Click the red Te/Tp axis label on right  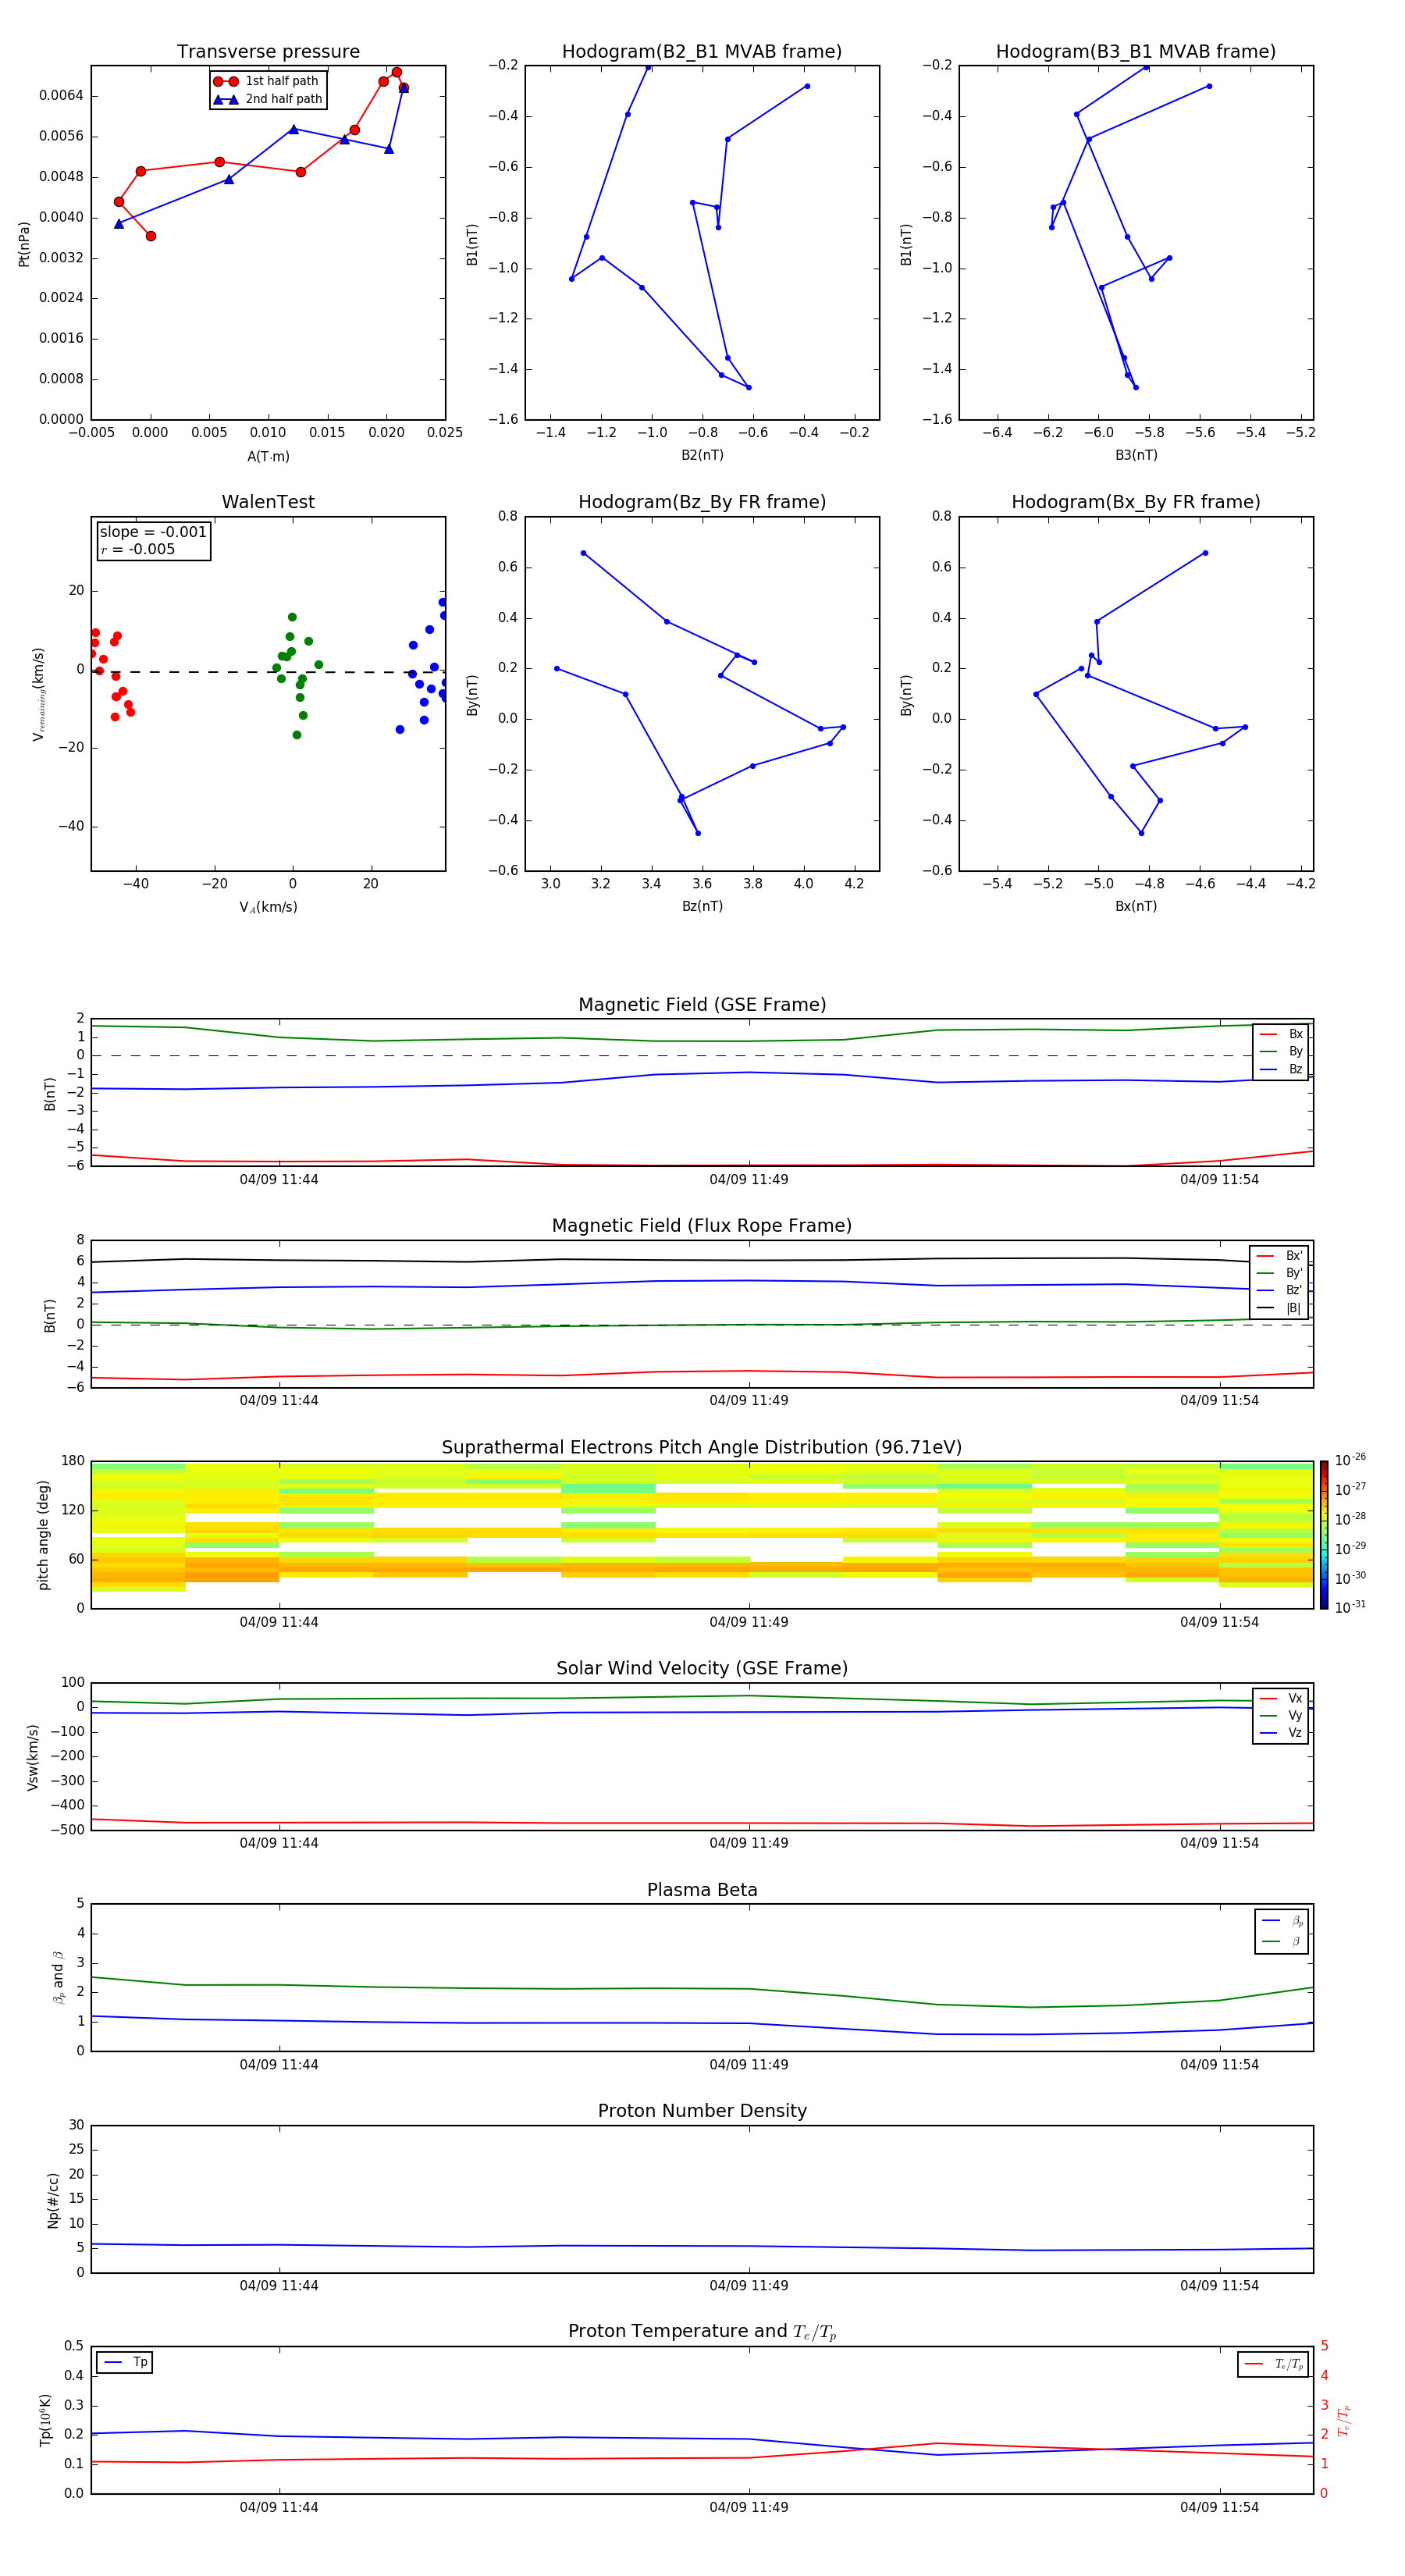coord(1344,2420)
